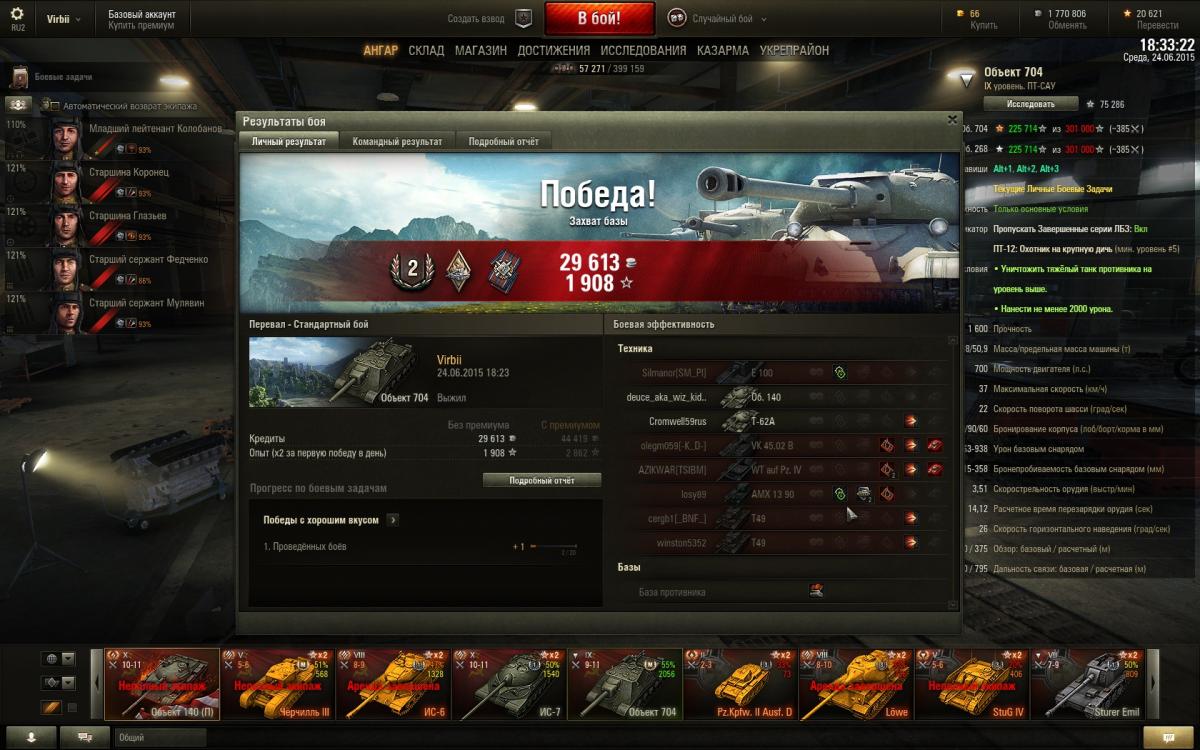
Task: Click the Подробный отчёт button under the credits table
Action: [541, 480]
